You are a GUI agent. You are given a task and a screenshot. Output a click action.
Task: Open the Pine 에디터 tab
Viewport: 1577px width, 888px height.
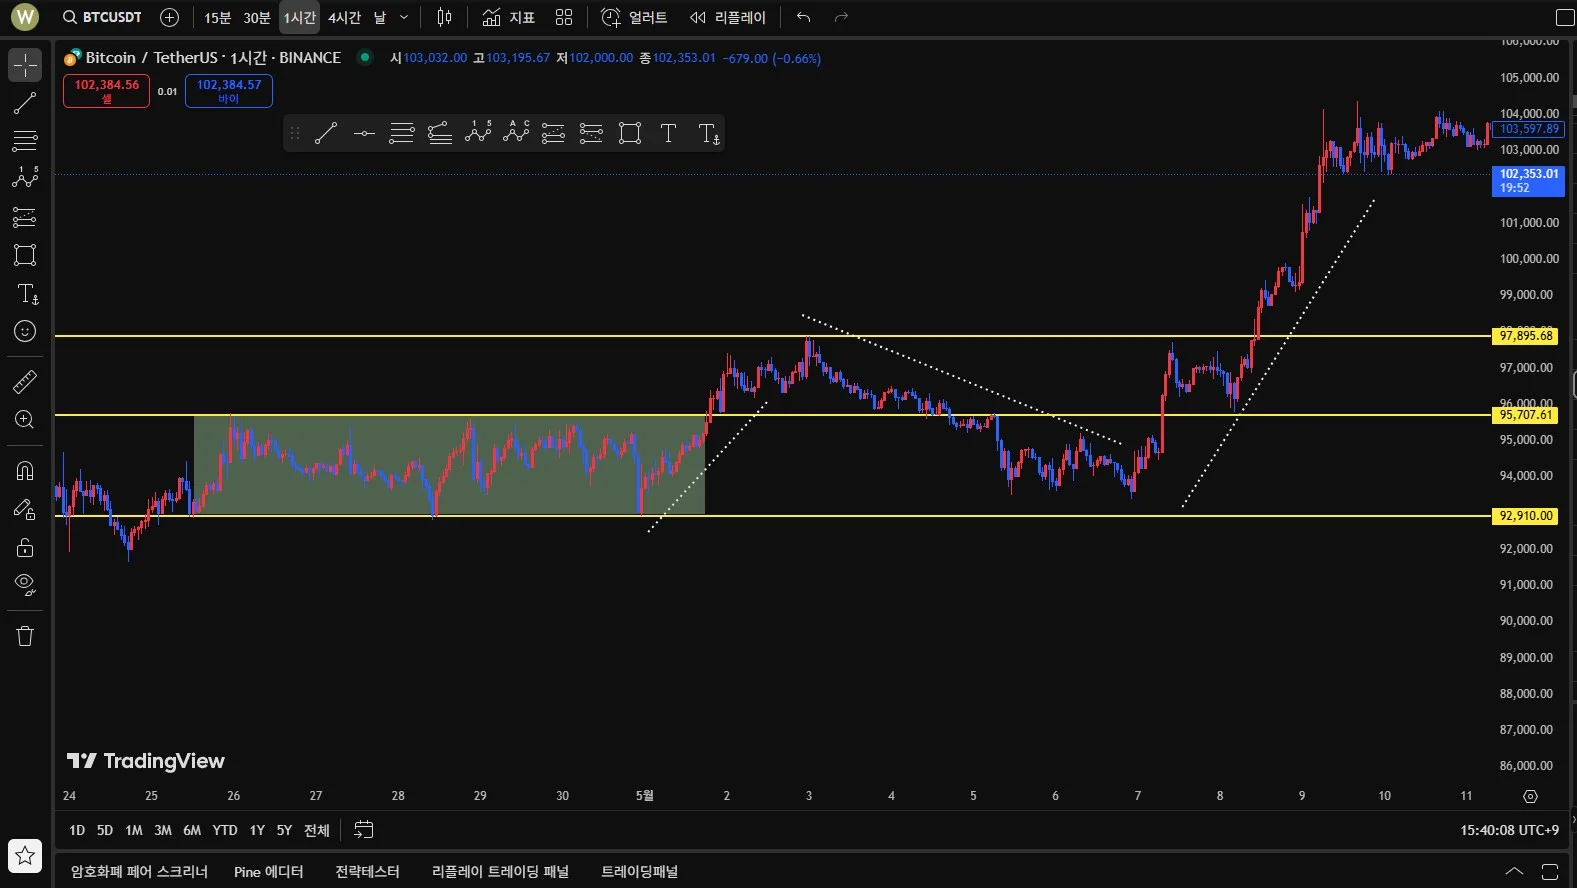(x=268, y=872)
